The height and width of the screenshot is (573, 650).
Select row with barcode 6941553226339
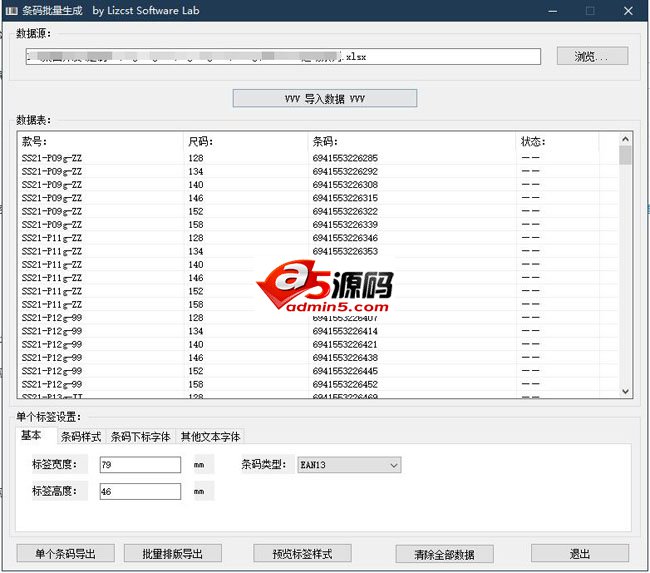point(318,224)
